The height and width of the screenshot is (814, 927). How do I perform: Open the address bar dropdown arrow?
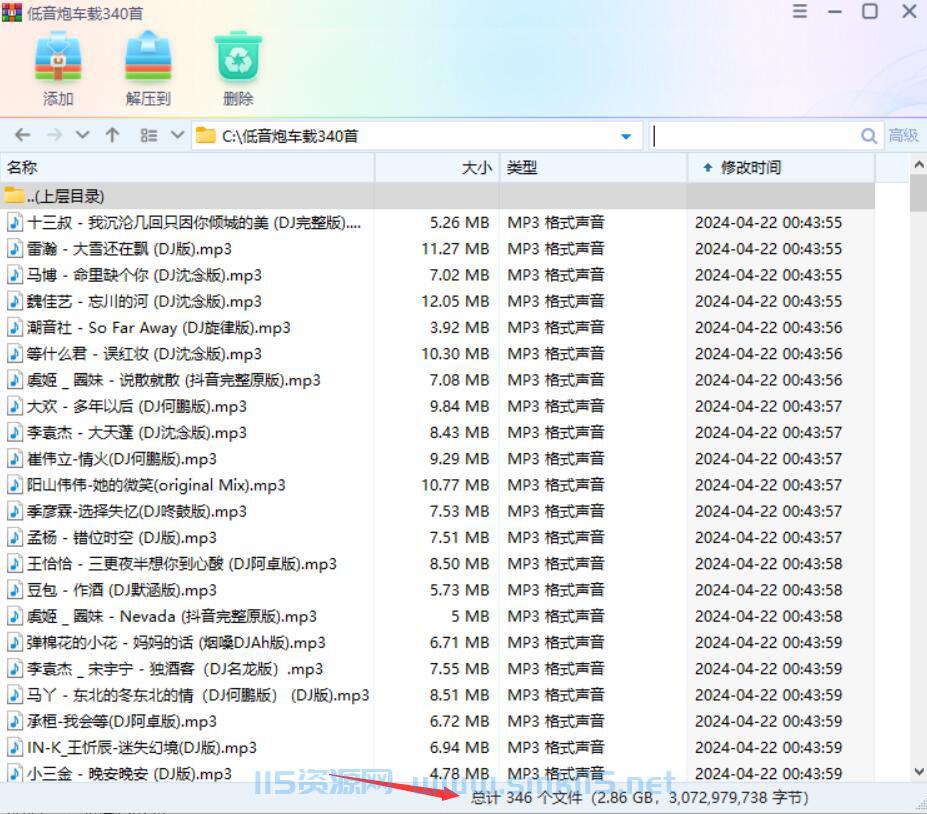pos(627,135)
